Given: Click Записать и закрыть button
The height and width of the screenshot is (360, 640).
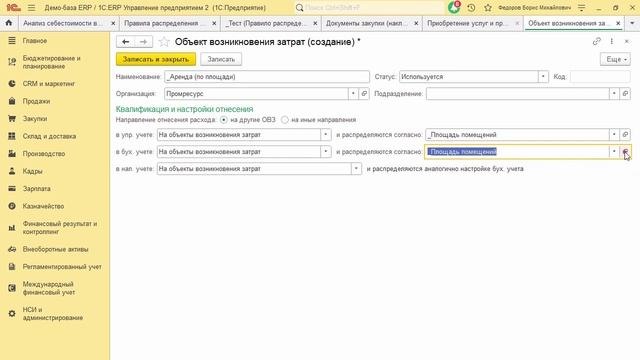Looking at the screenshot, I should (x=156, y=59).
